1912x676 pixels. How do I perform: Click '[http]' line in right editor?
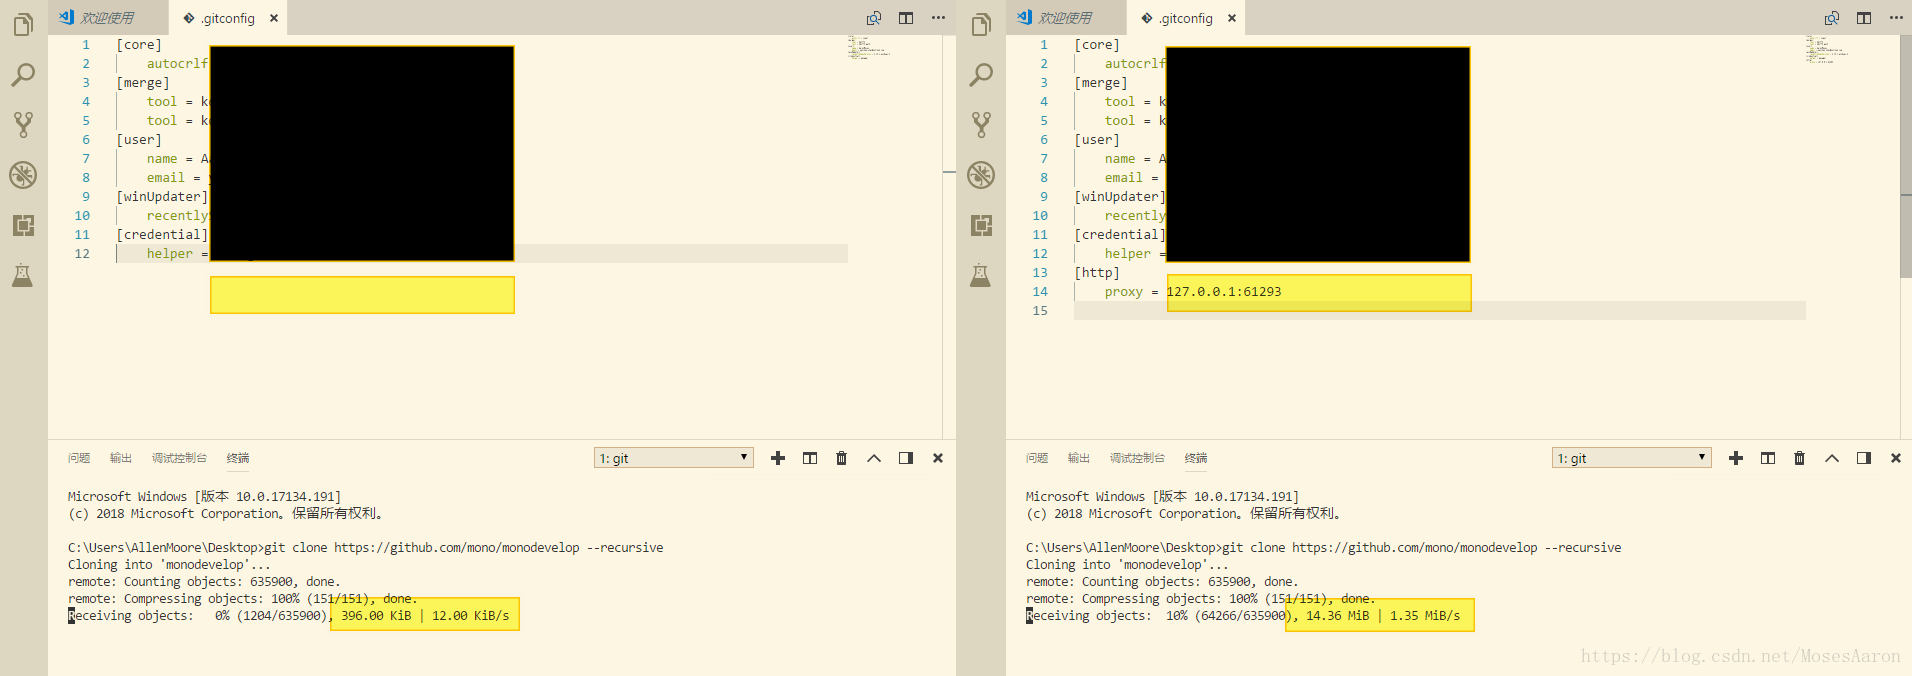1097,273
